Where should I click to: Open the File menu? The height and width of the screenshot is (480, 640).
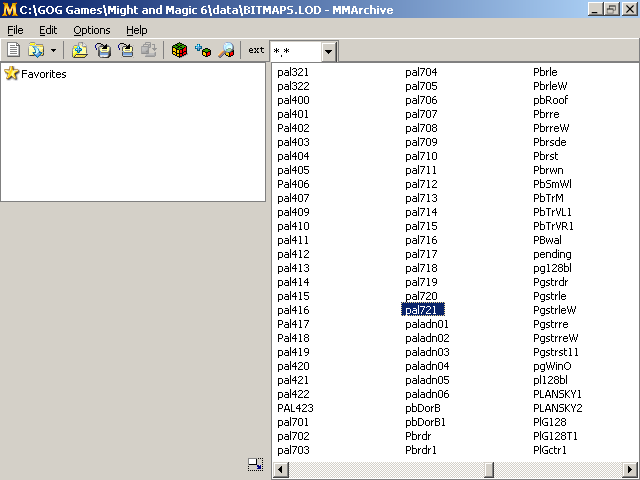[x=15, y=30]
